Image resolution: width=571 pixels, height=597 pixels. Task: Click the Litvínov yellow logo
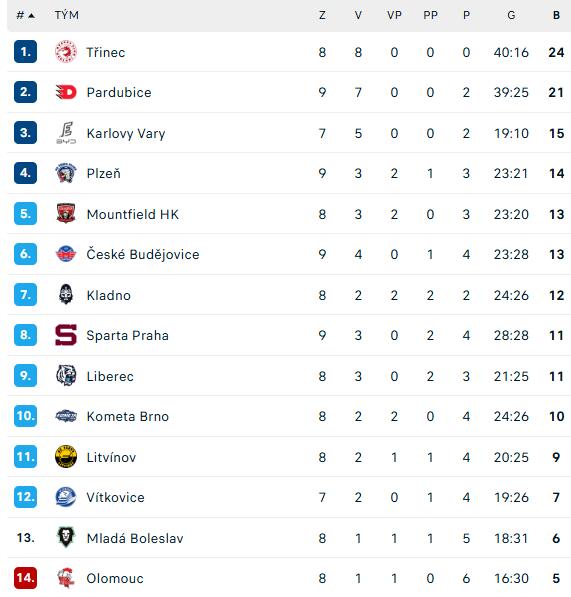pyautogui.click(x=65, y=456)
